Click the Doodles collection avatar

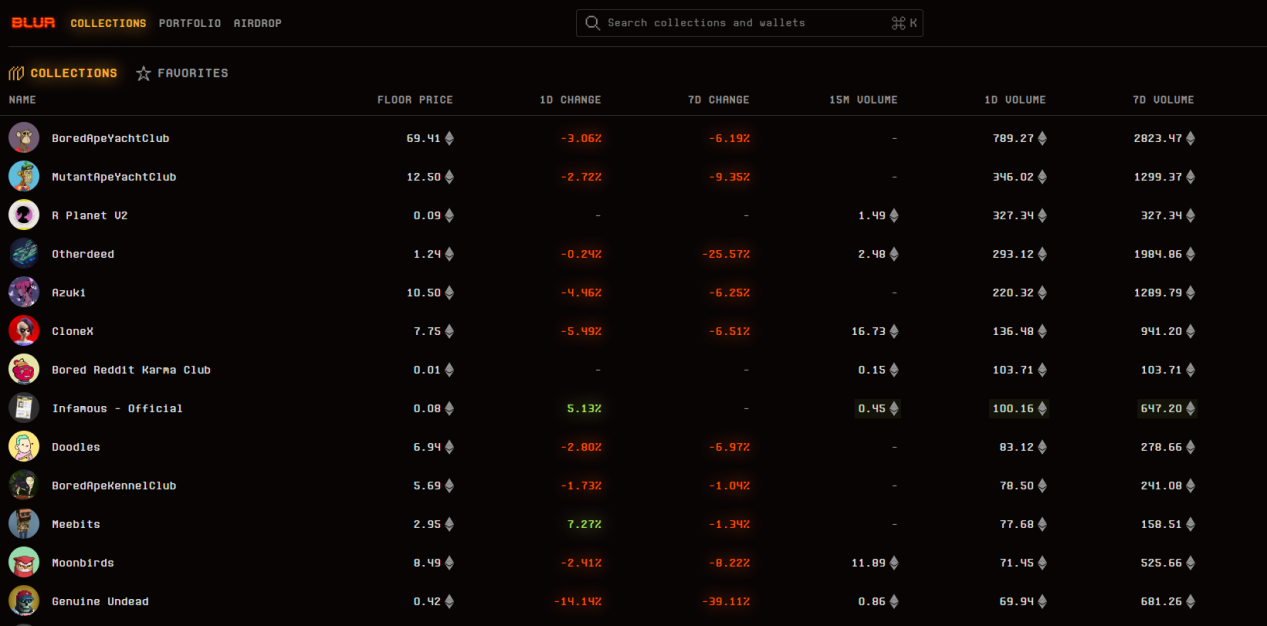(24, 447)
